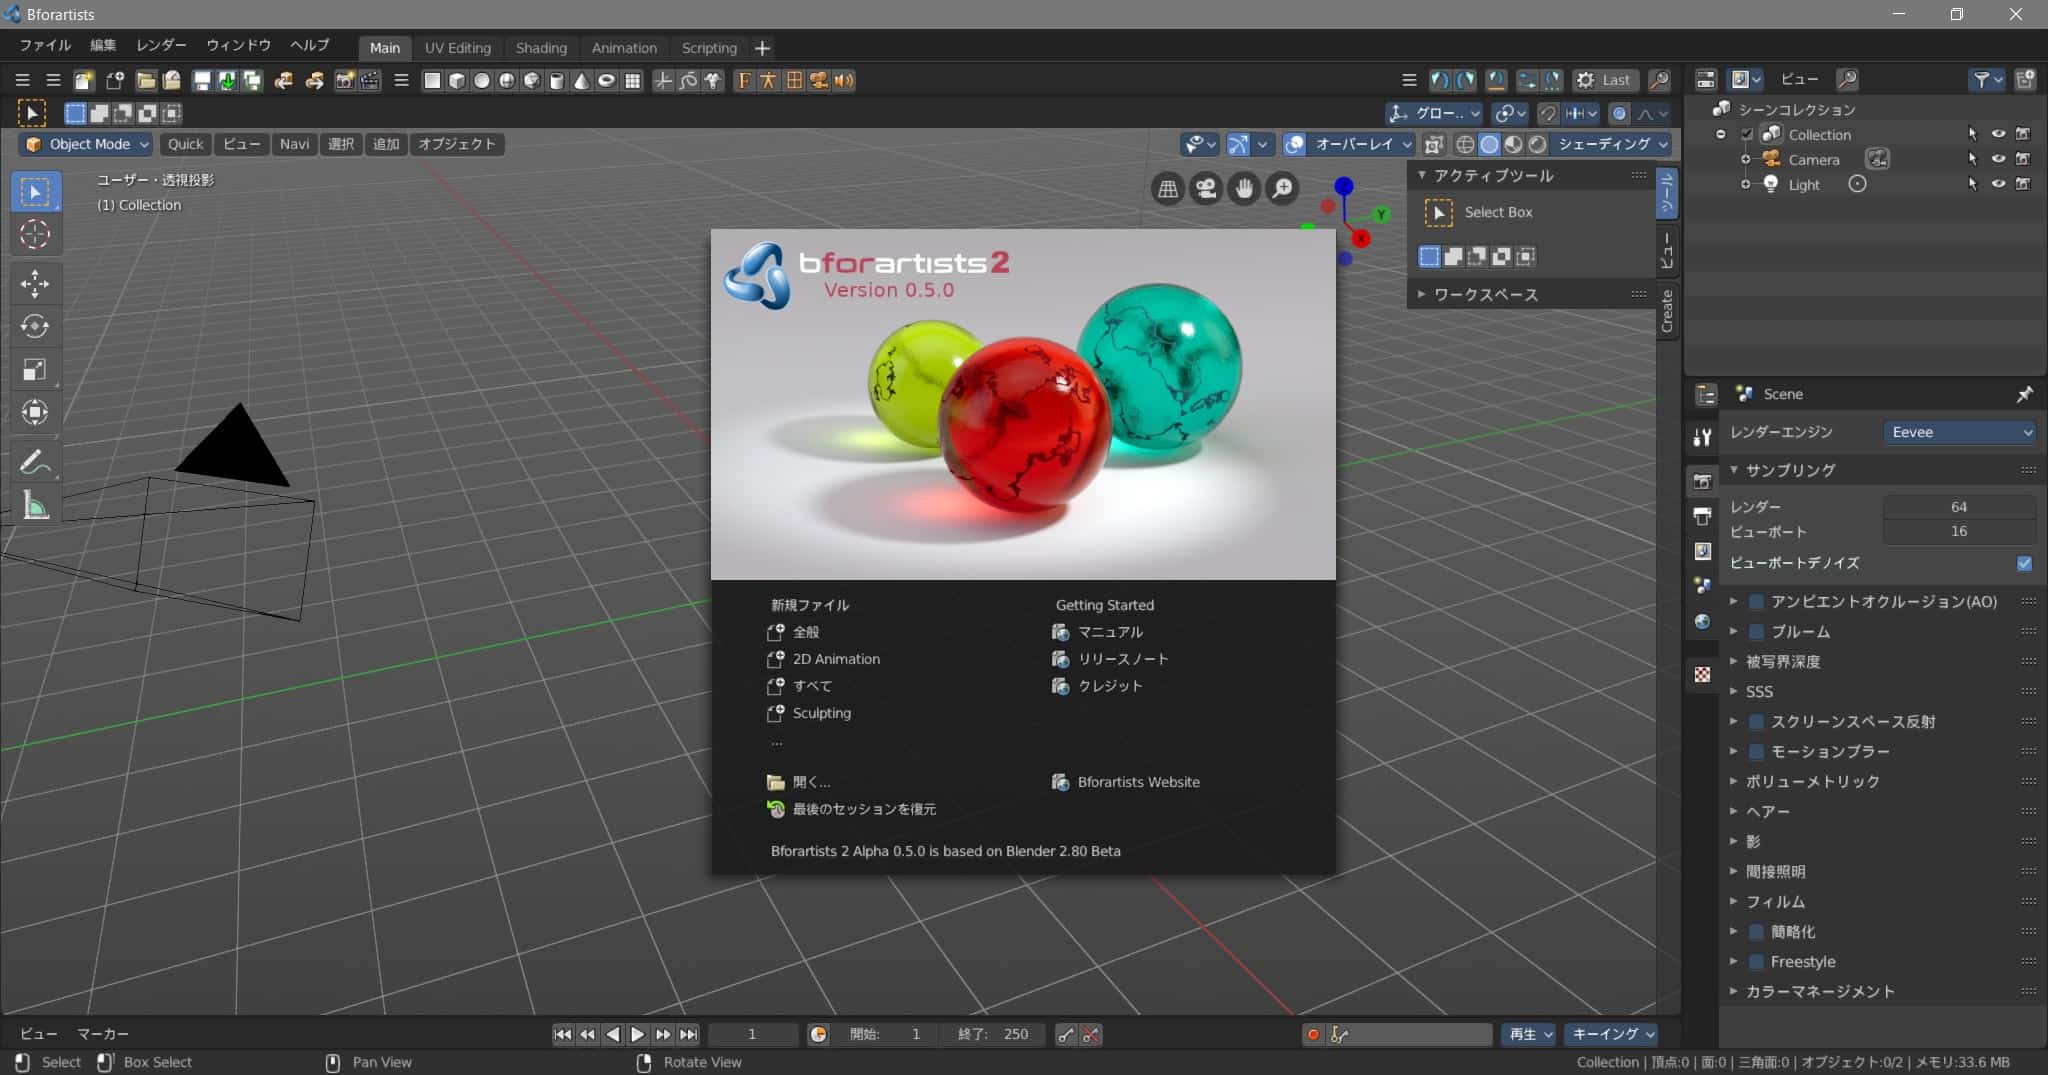The width and height of the screenshot is (2048, 1075).
Task: Open the Create sidebar tab
Action: (x=1667, y=310)
